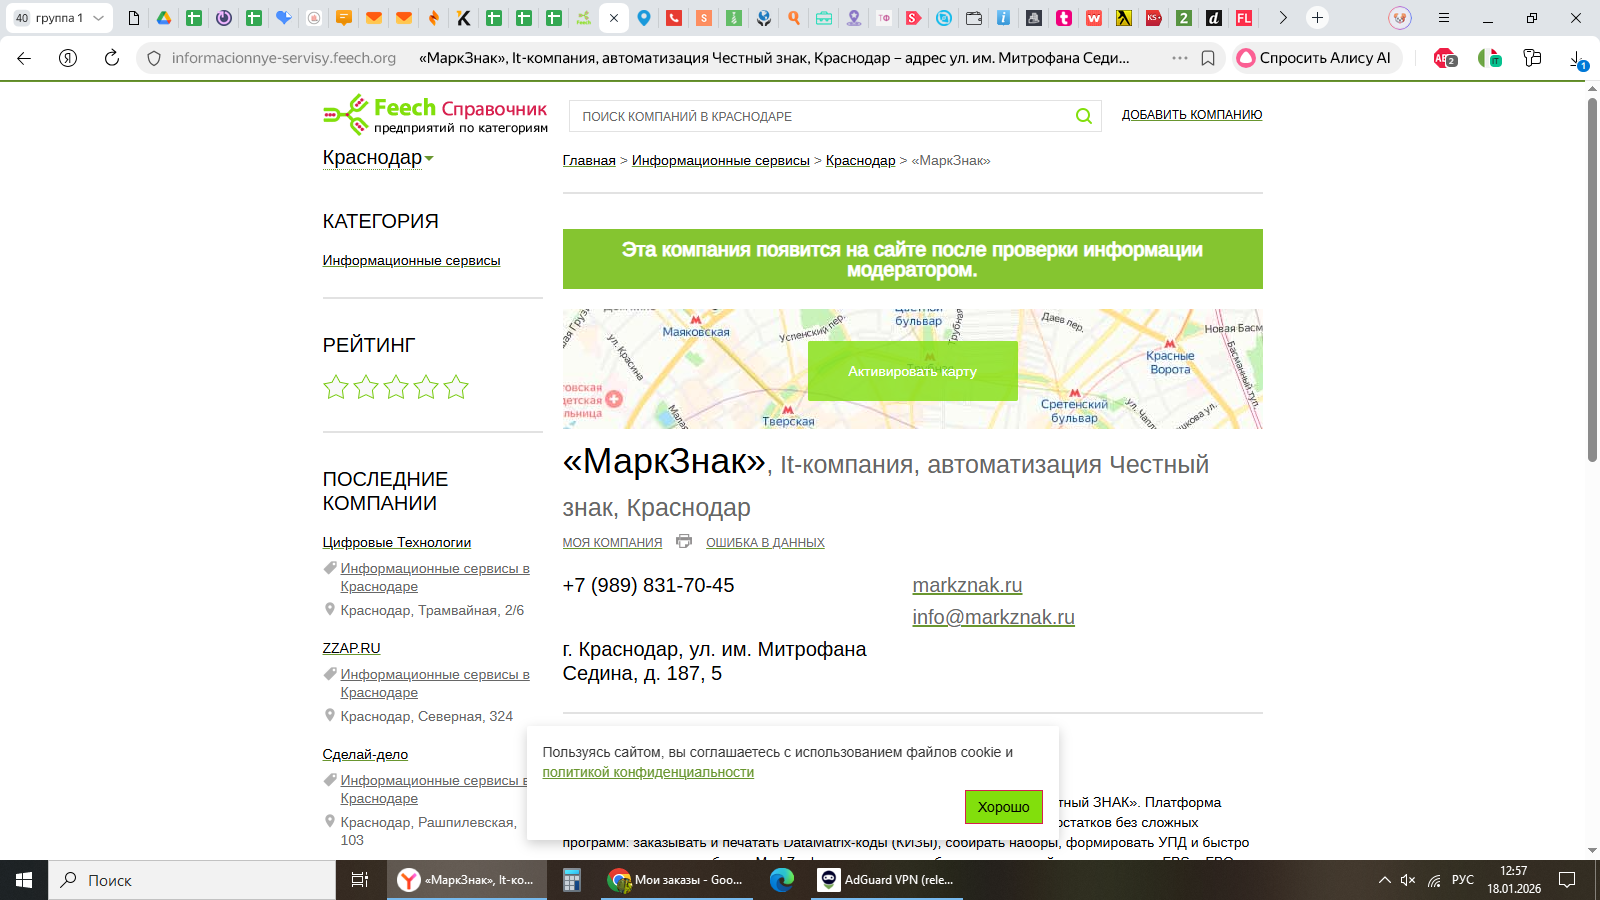Click ДОБАВИТЬ КОМПАНИЮ link
This screenshot has height=900, width=1600.
[1192, 115]
